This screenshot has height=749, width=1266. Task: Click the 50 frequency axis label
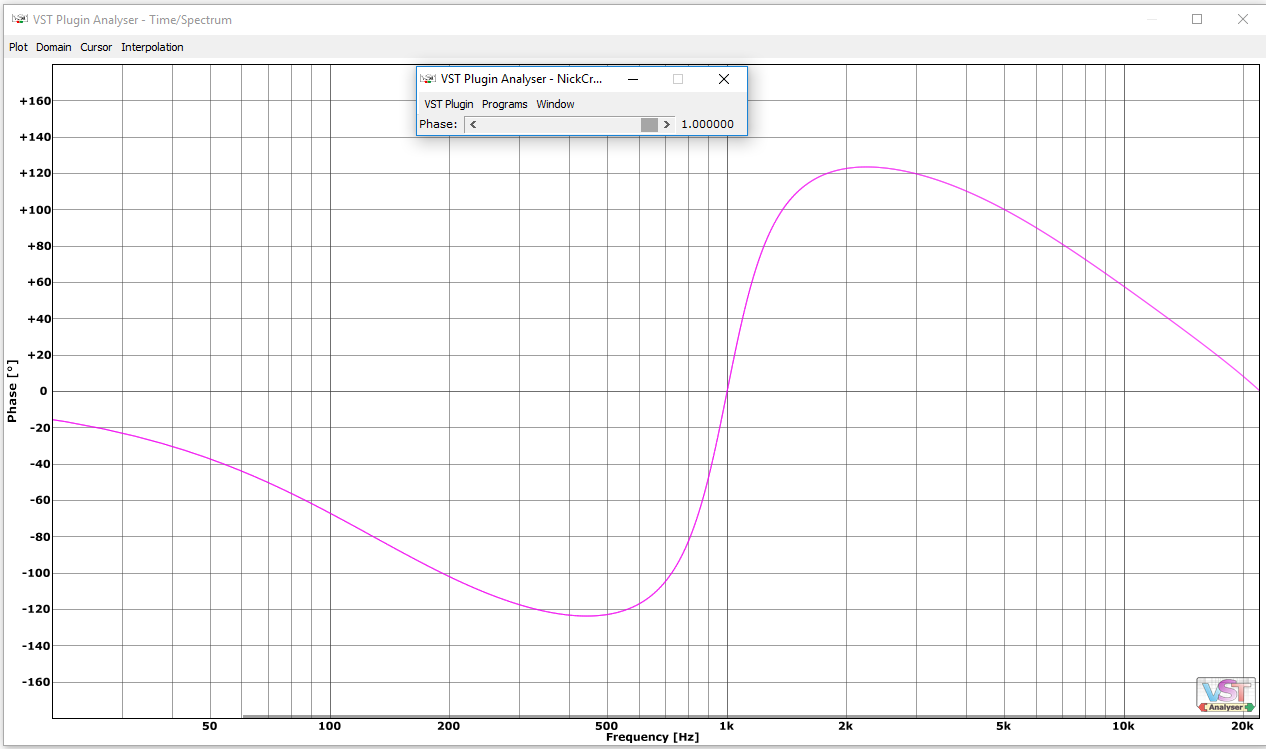coord(209,726)
